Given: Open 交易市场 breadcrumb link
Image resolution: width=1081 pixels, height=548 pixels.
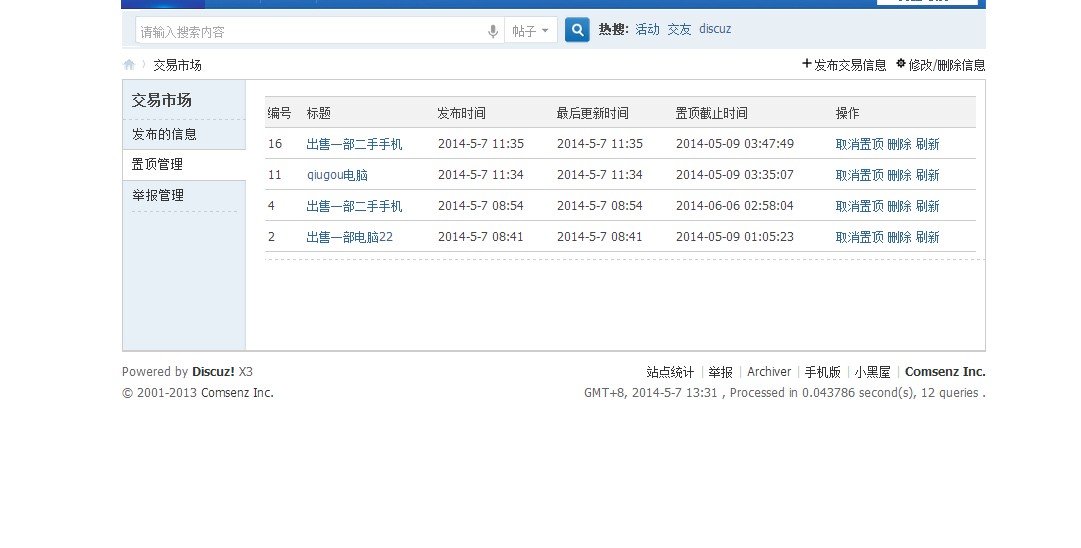Looking at the screenshot, I should 177,65.
